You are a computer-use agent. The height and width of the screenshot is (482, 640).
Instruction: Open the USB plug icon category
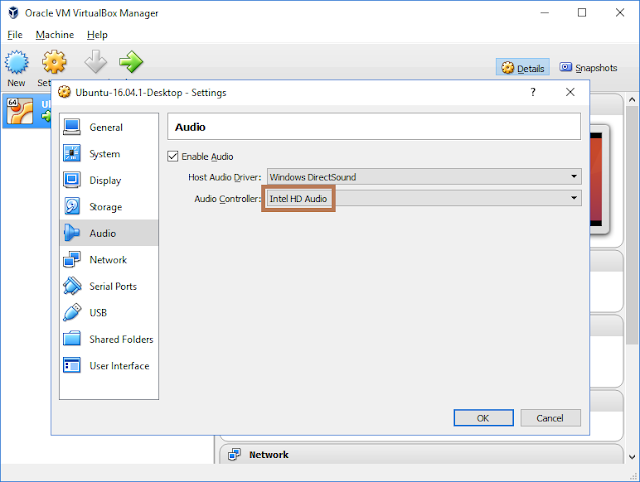tap(72, 312)
